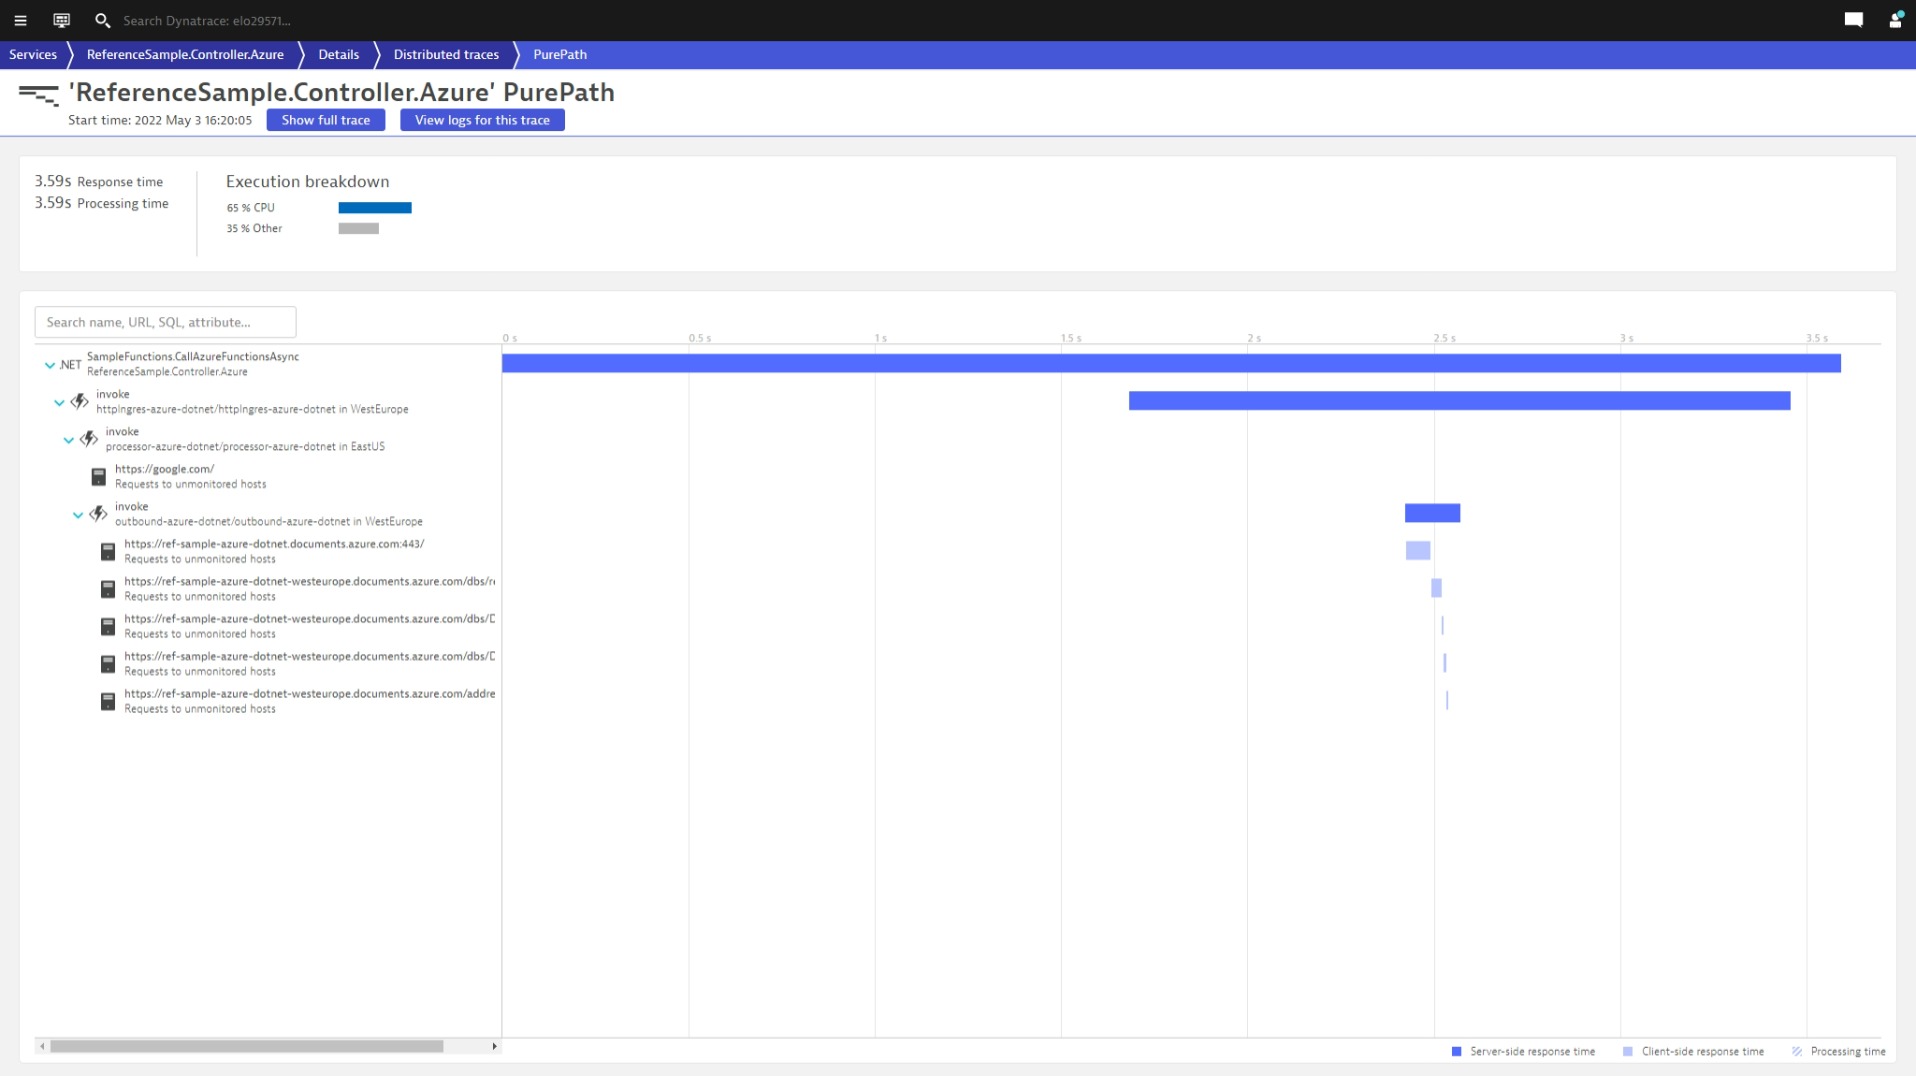The width and height of the screenshot is (1916, 1076).
Task: Select outbound-azure-dotnet in WestEurope row
Action: point(268,514)
